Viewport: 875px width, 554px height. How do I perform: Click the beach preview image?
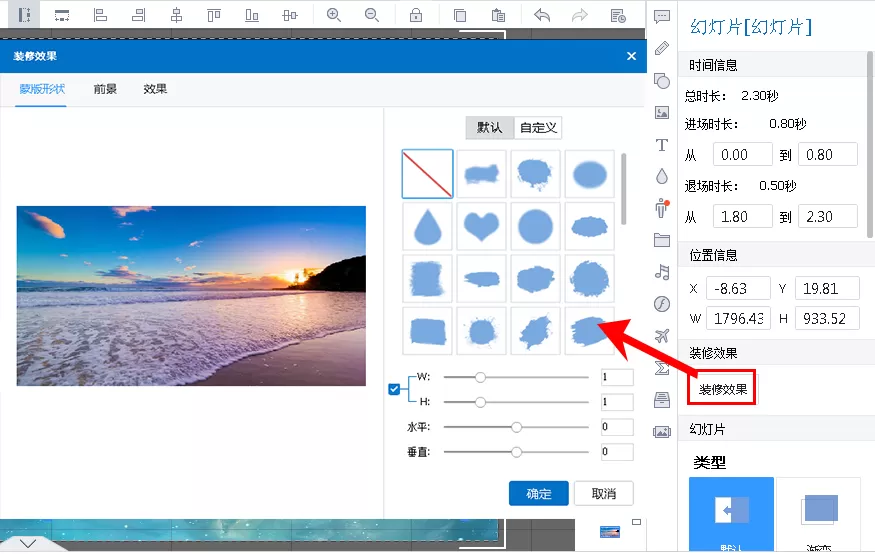(191, 296)
